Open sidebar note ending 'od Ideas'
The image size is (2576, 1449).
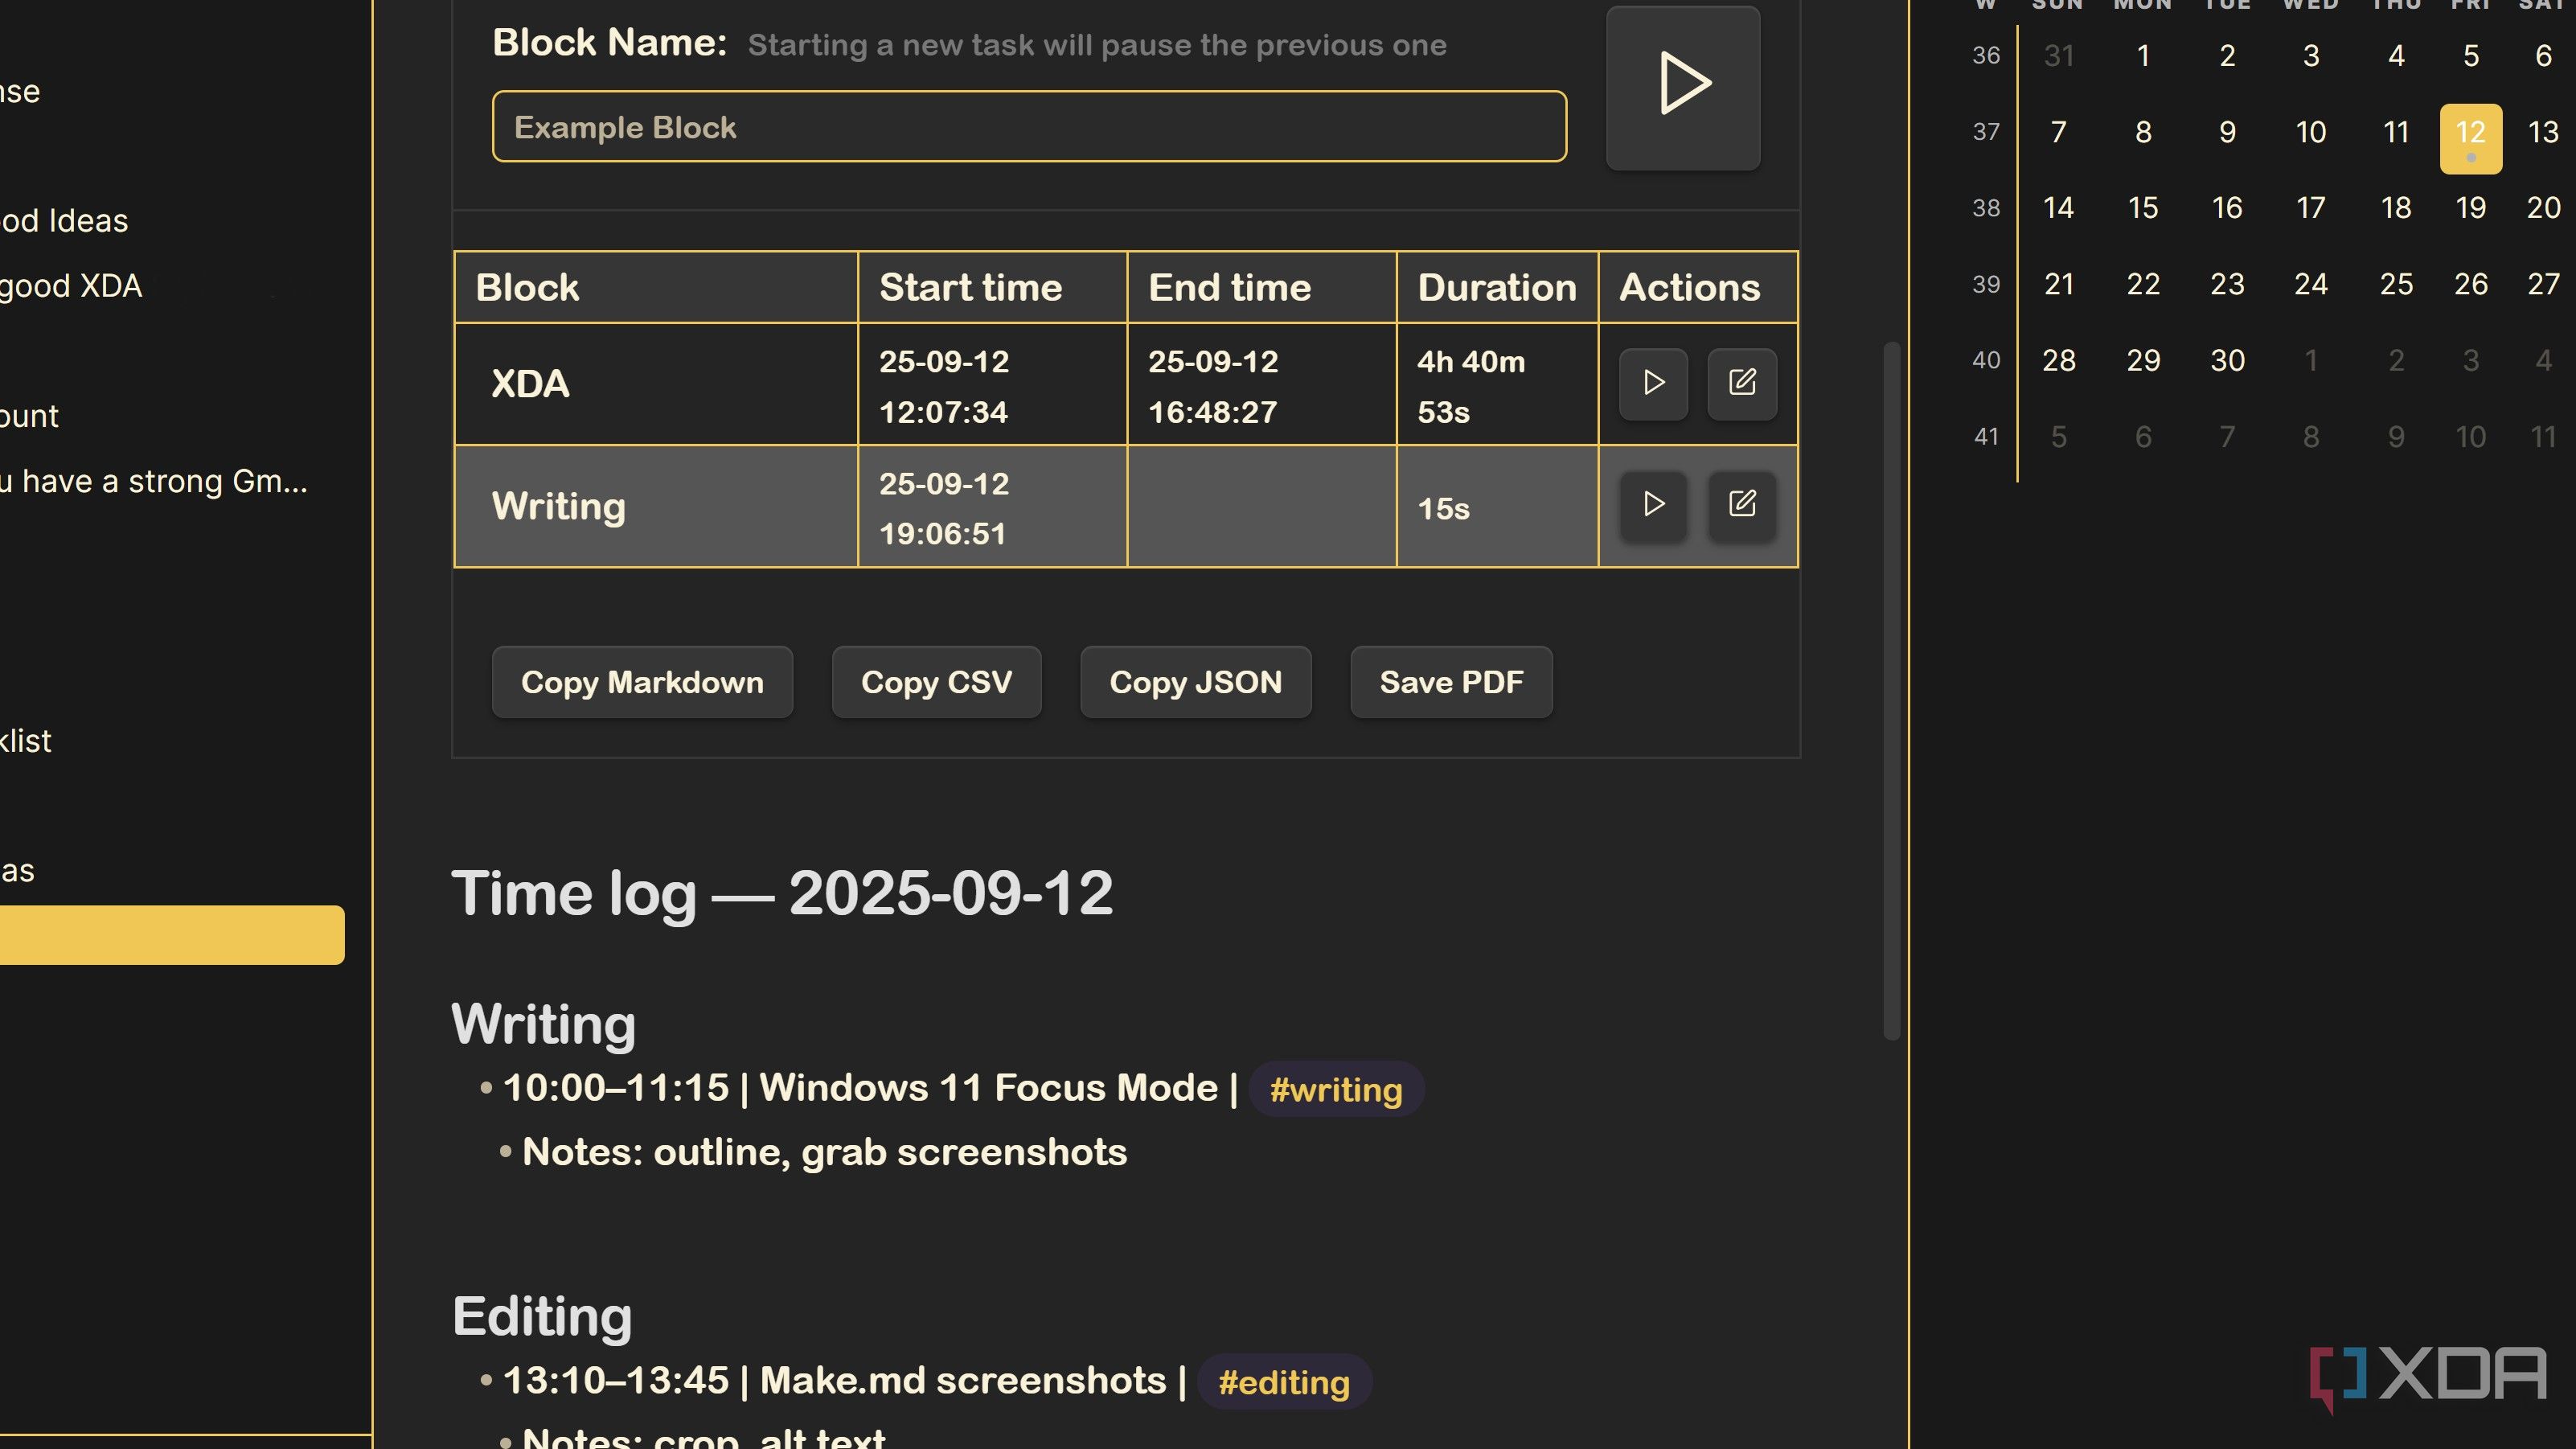click(64, 221)
